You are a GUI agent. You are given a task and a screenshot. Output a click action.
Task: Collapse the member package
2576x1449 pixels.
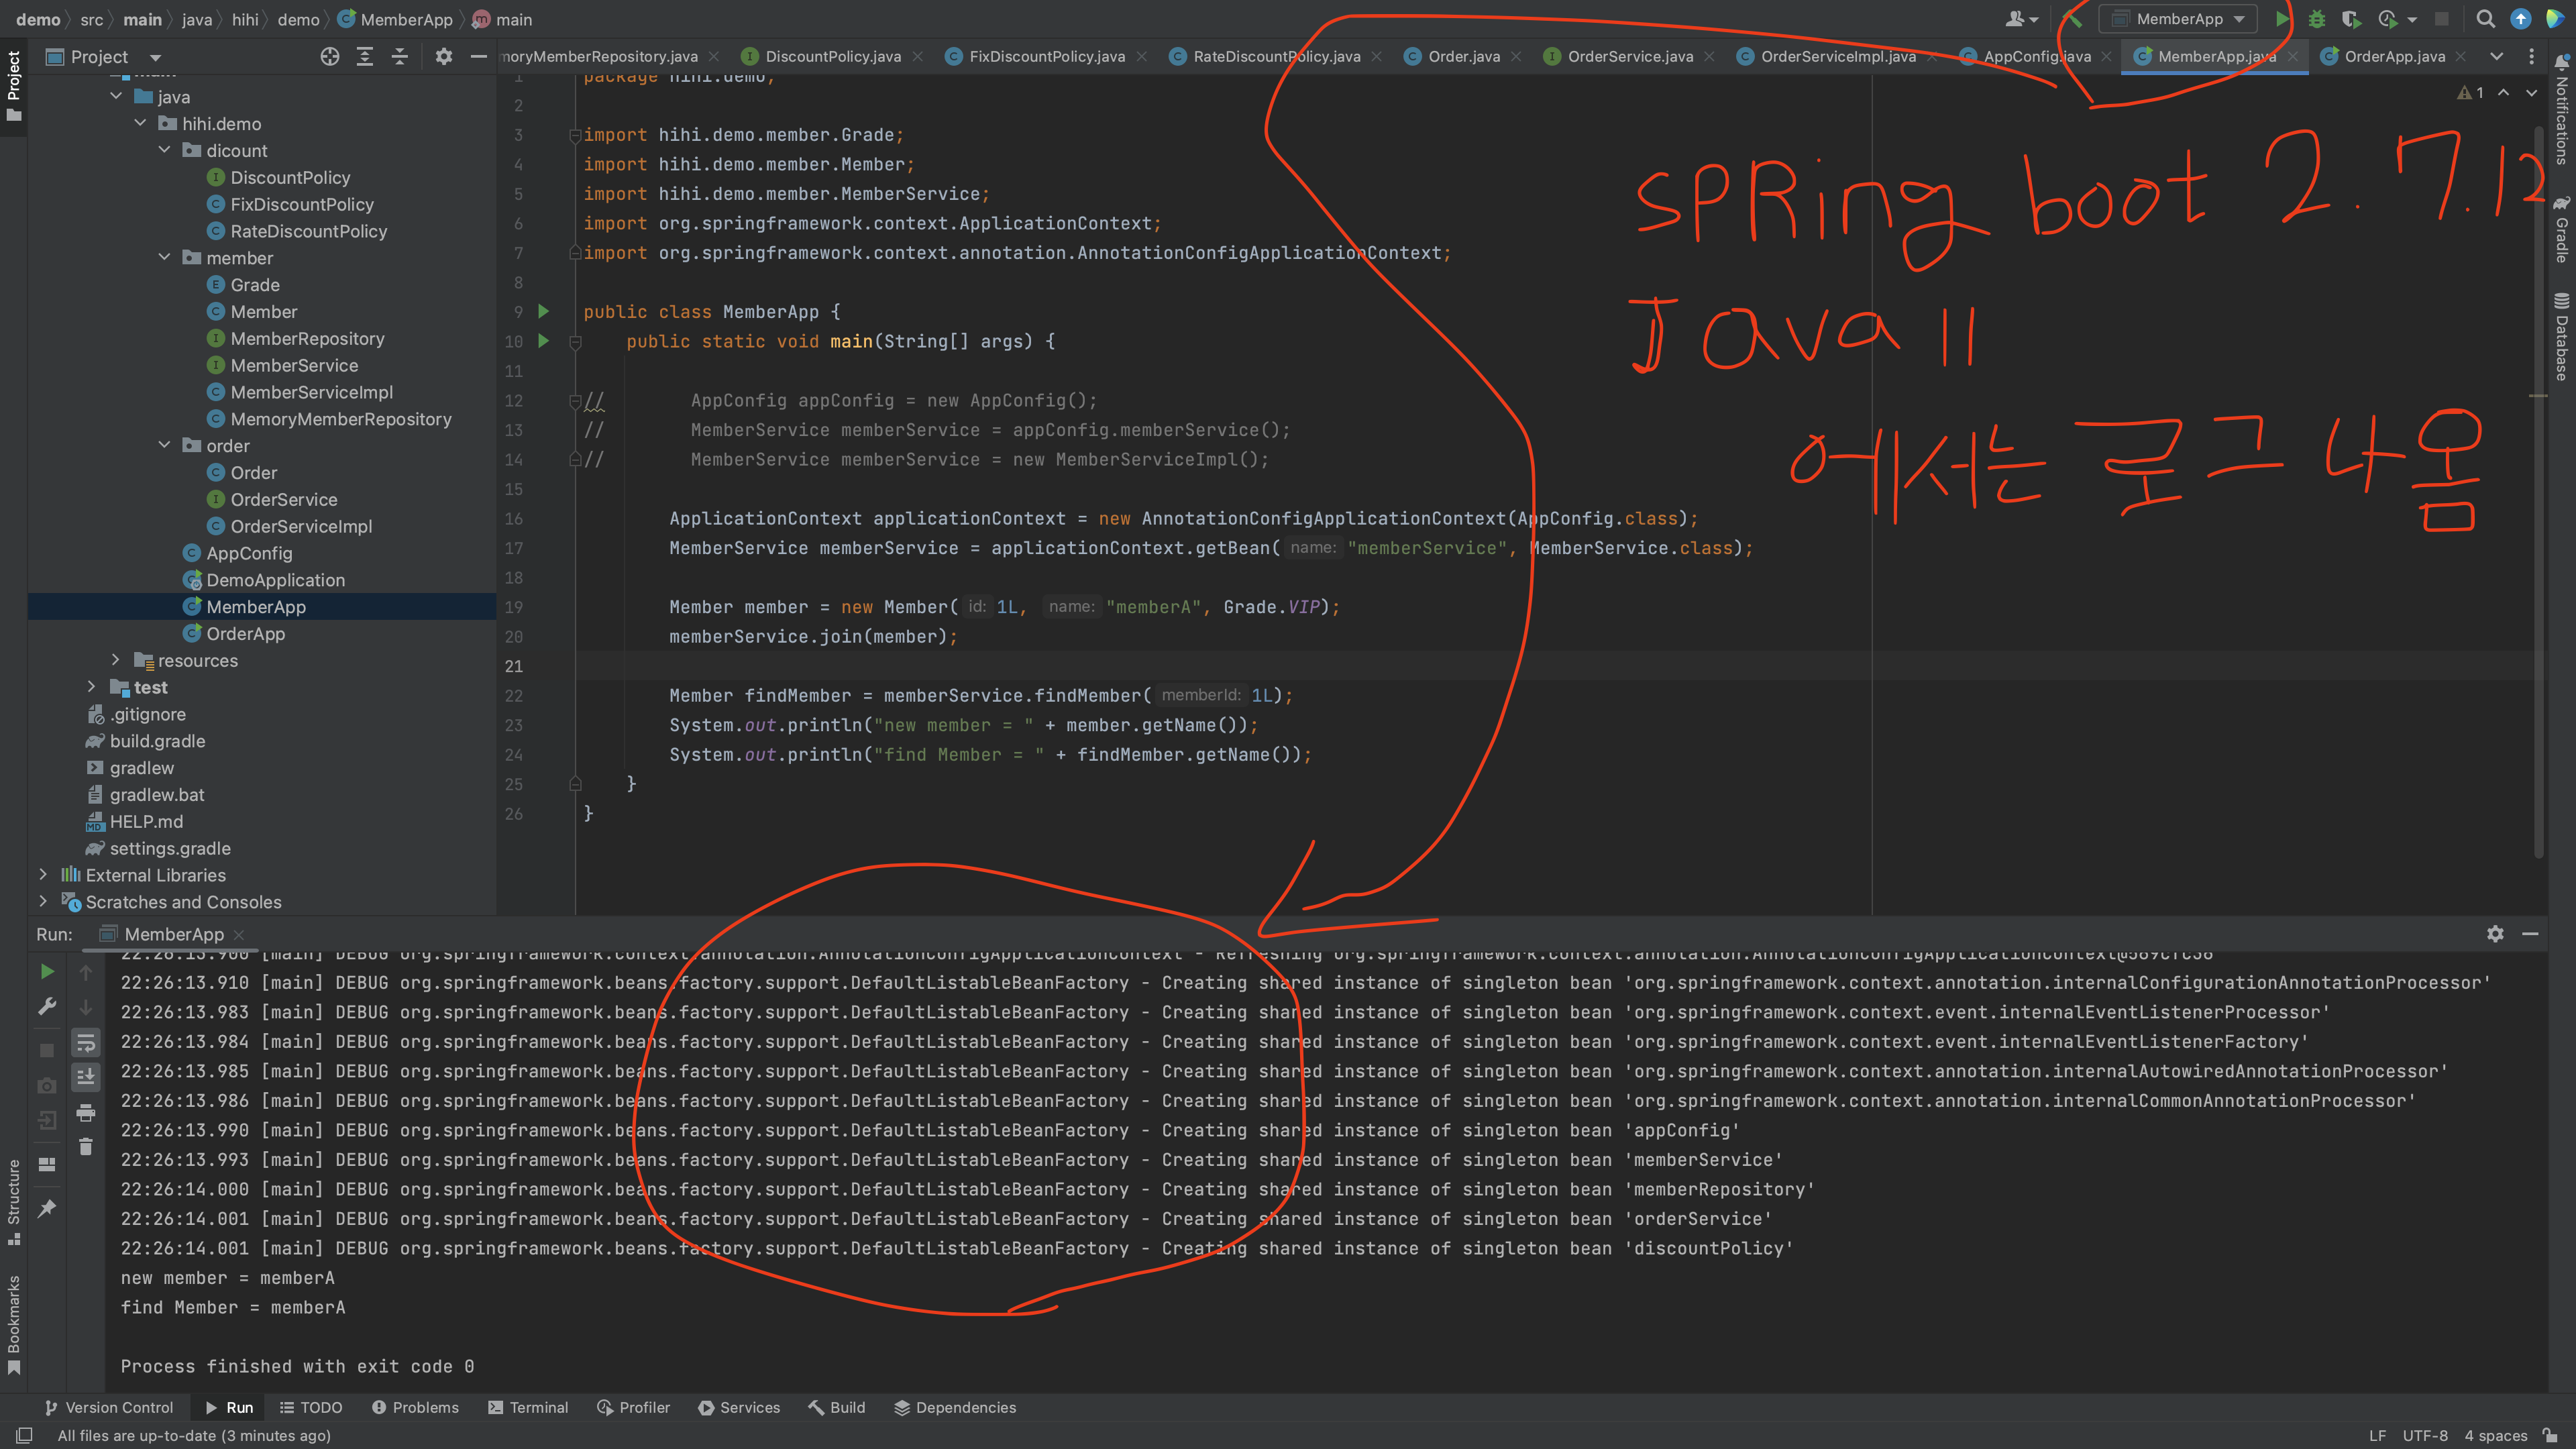(x=164, y=257)
